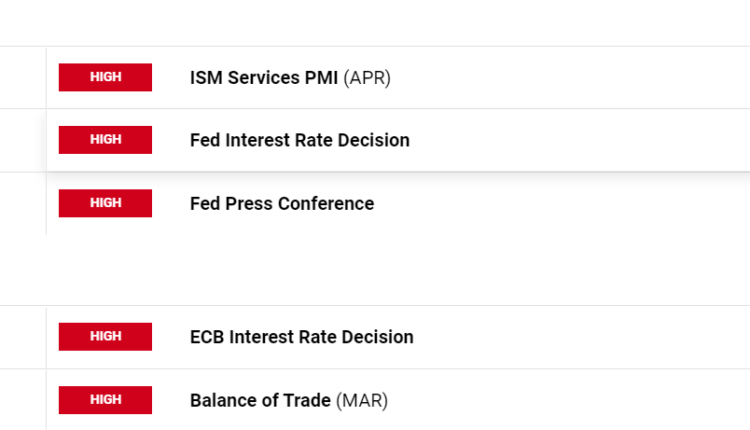Open the Fed Interest Rate Decision event
The width and height of the screenshot is (750, 430).
[299, 140]
